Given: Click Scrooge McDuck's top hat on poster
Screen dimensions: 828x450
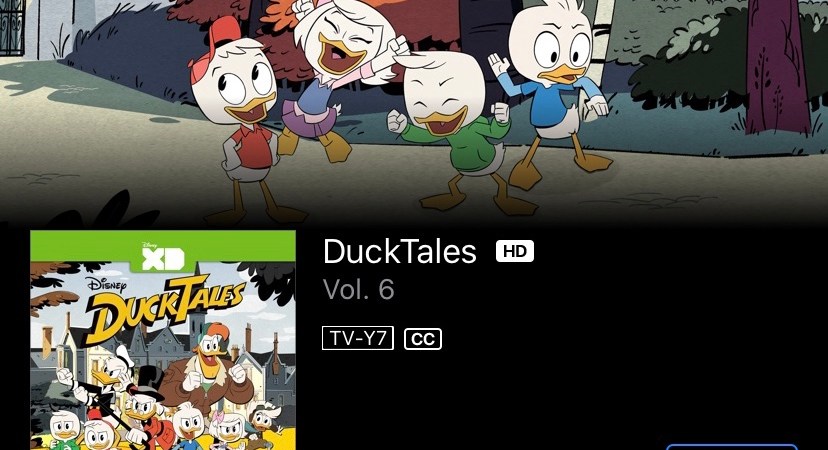Looking at the screenshot, I should (x=148, y=381).
